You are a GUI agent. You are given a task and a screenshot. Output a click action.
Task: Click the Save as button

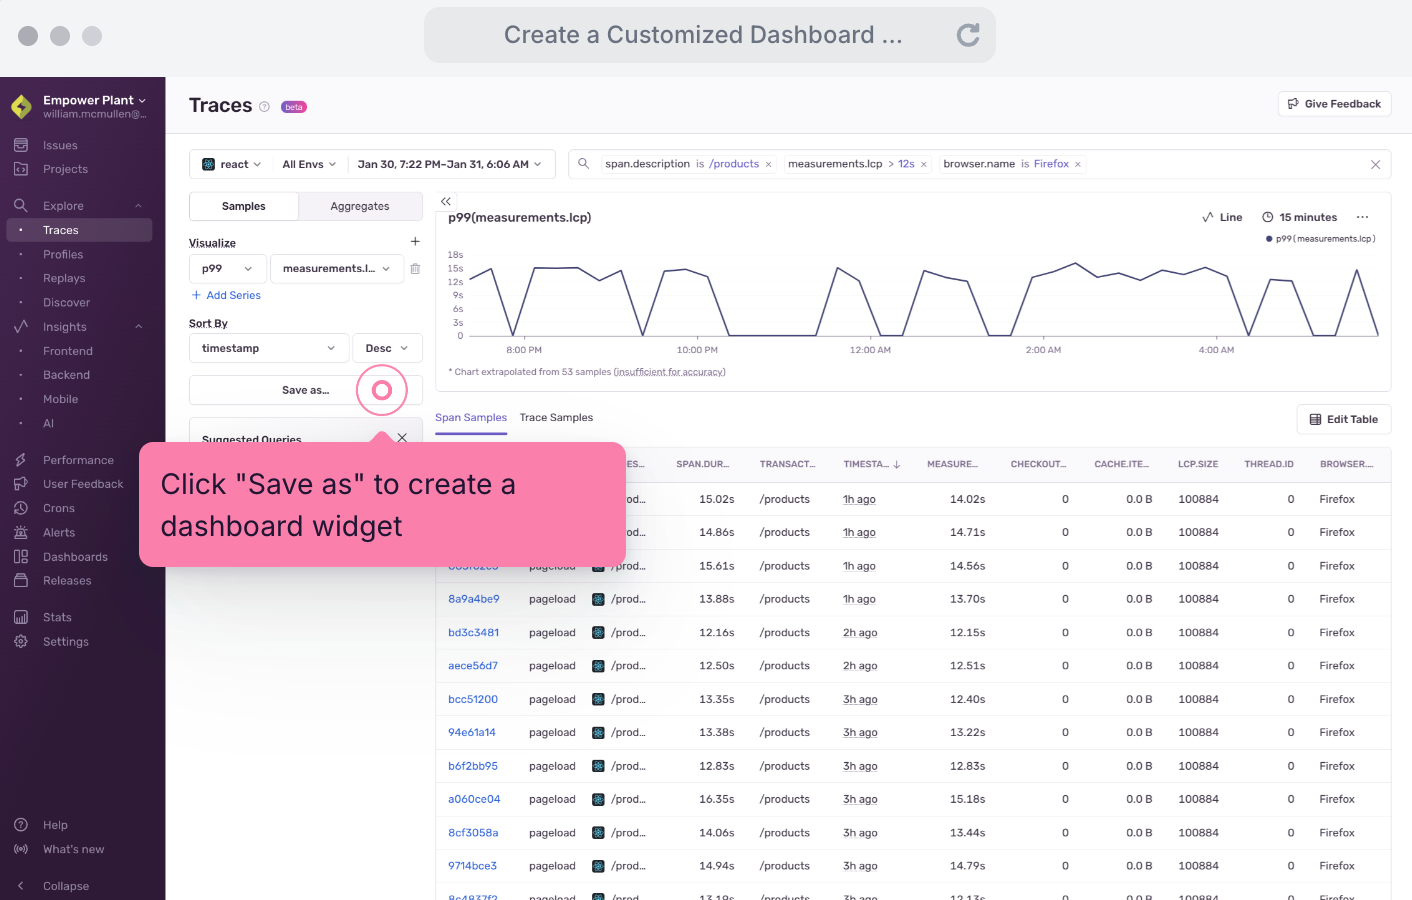pyautogui.click(x=305, y=391)
